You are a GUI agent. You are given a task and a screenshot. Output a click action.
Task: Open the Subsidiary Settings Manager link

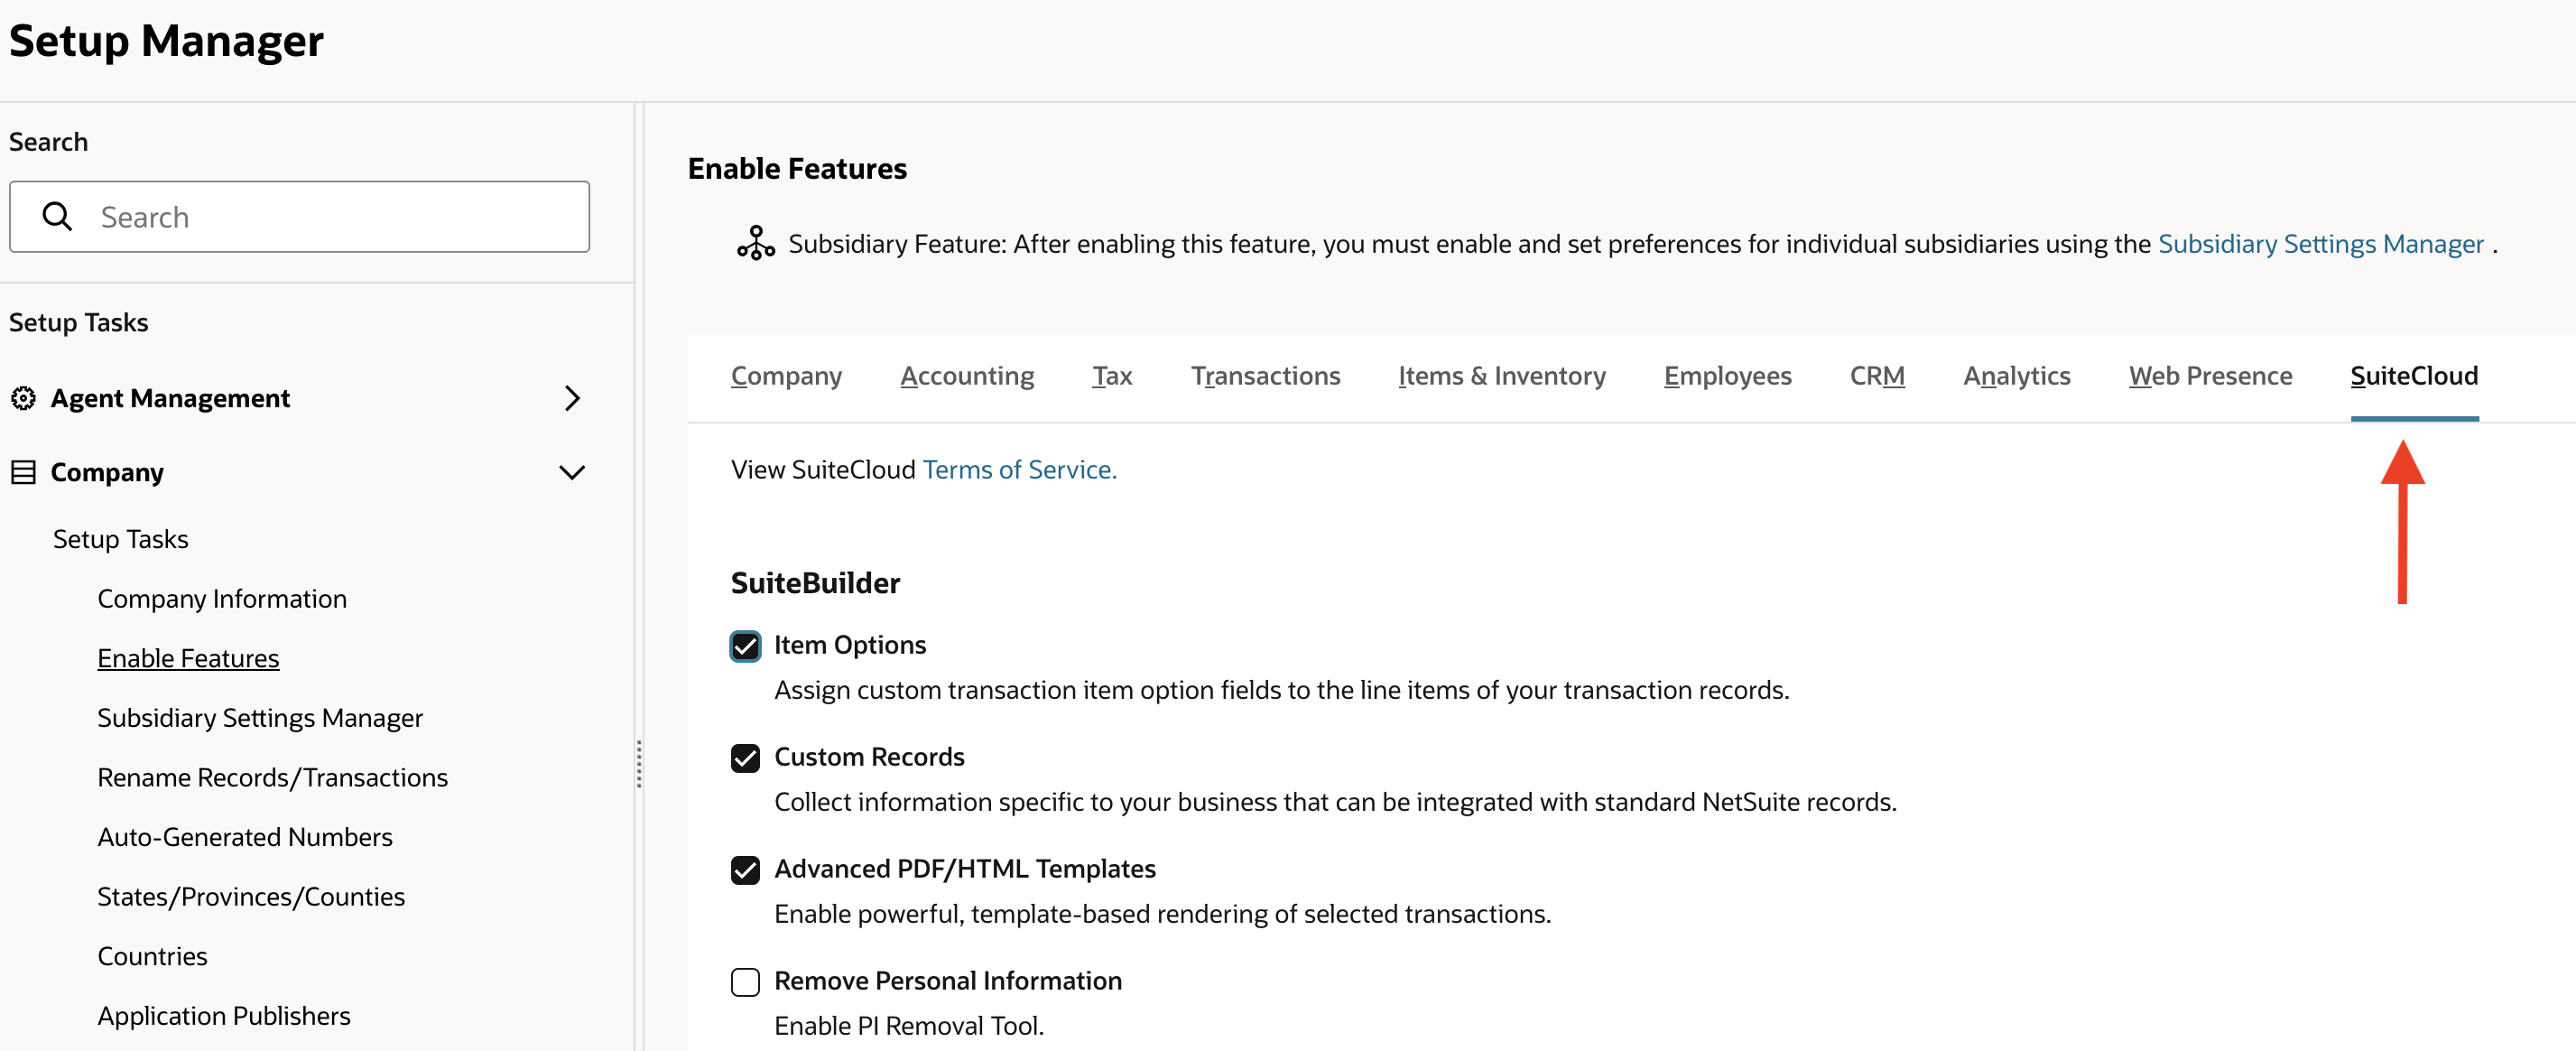coord(2320,244)
